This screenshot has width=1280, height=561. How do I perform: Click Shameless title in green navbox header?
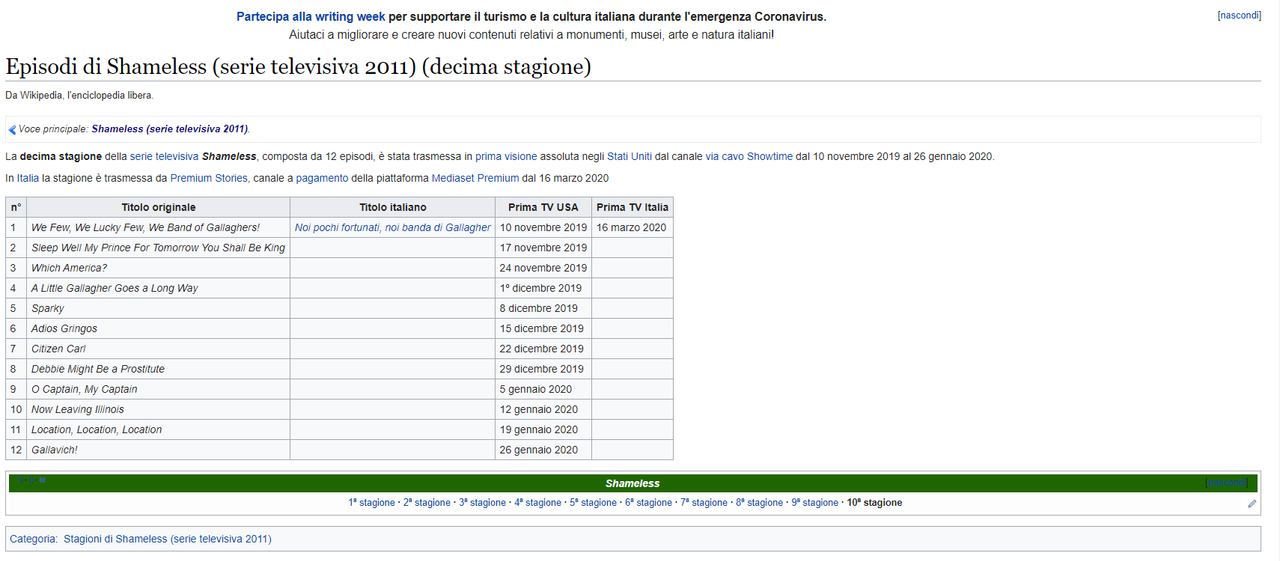632,484
